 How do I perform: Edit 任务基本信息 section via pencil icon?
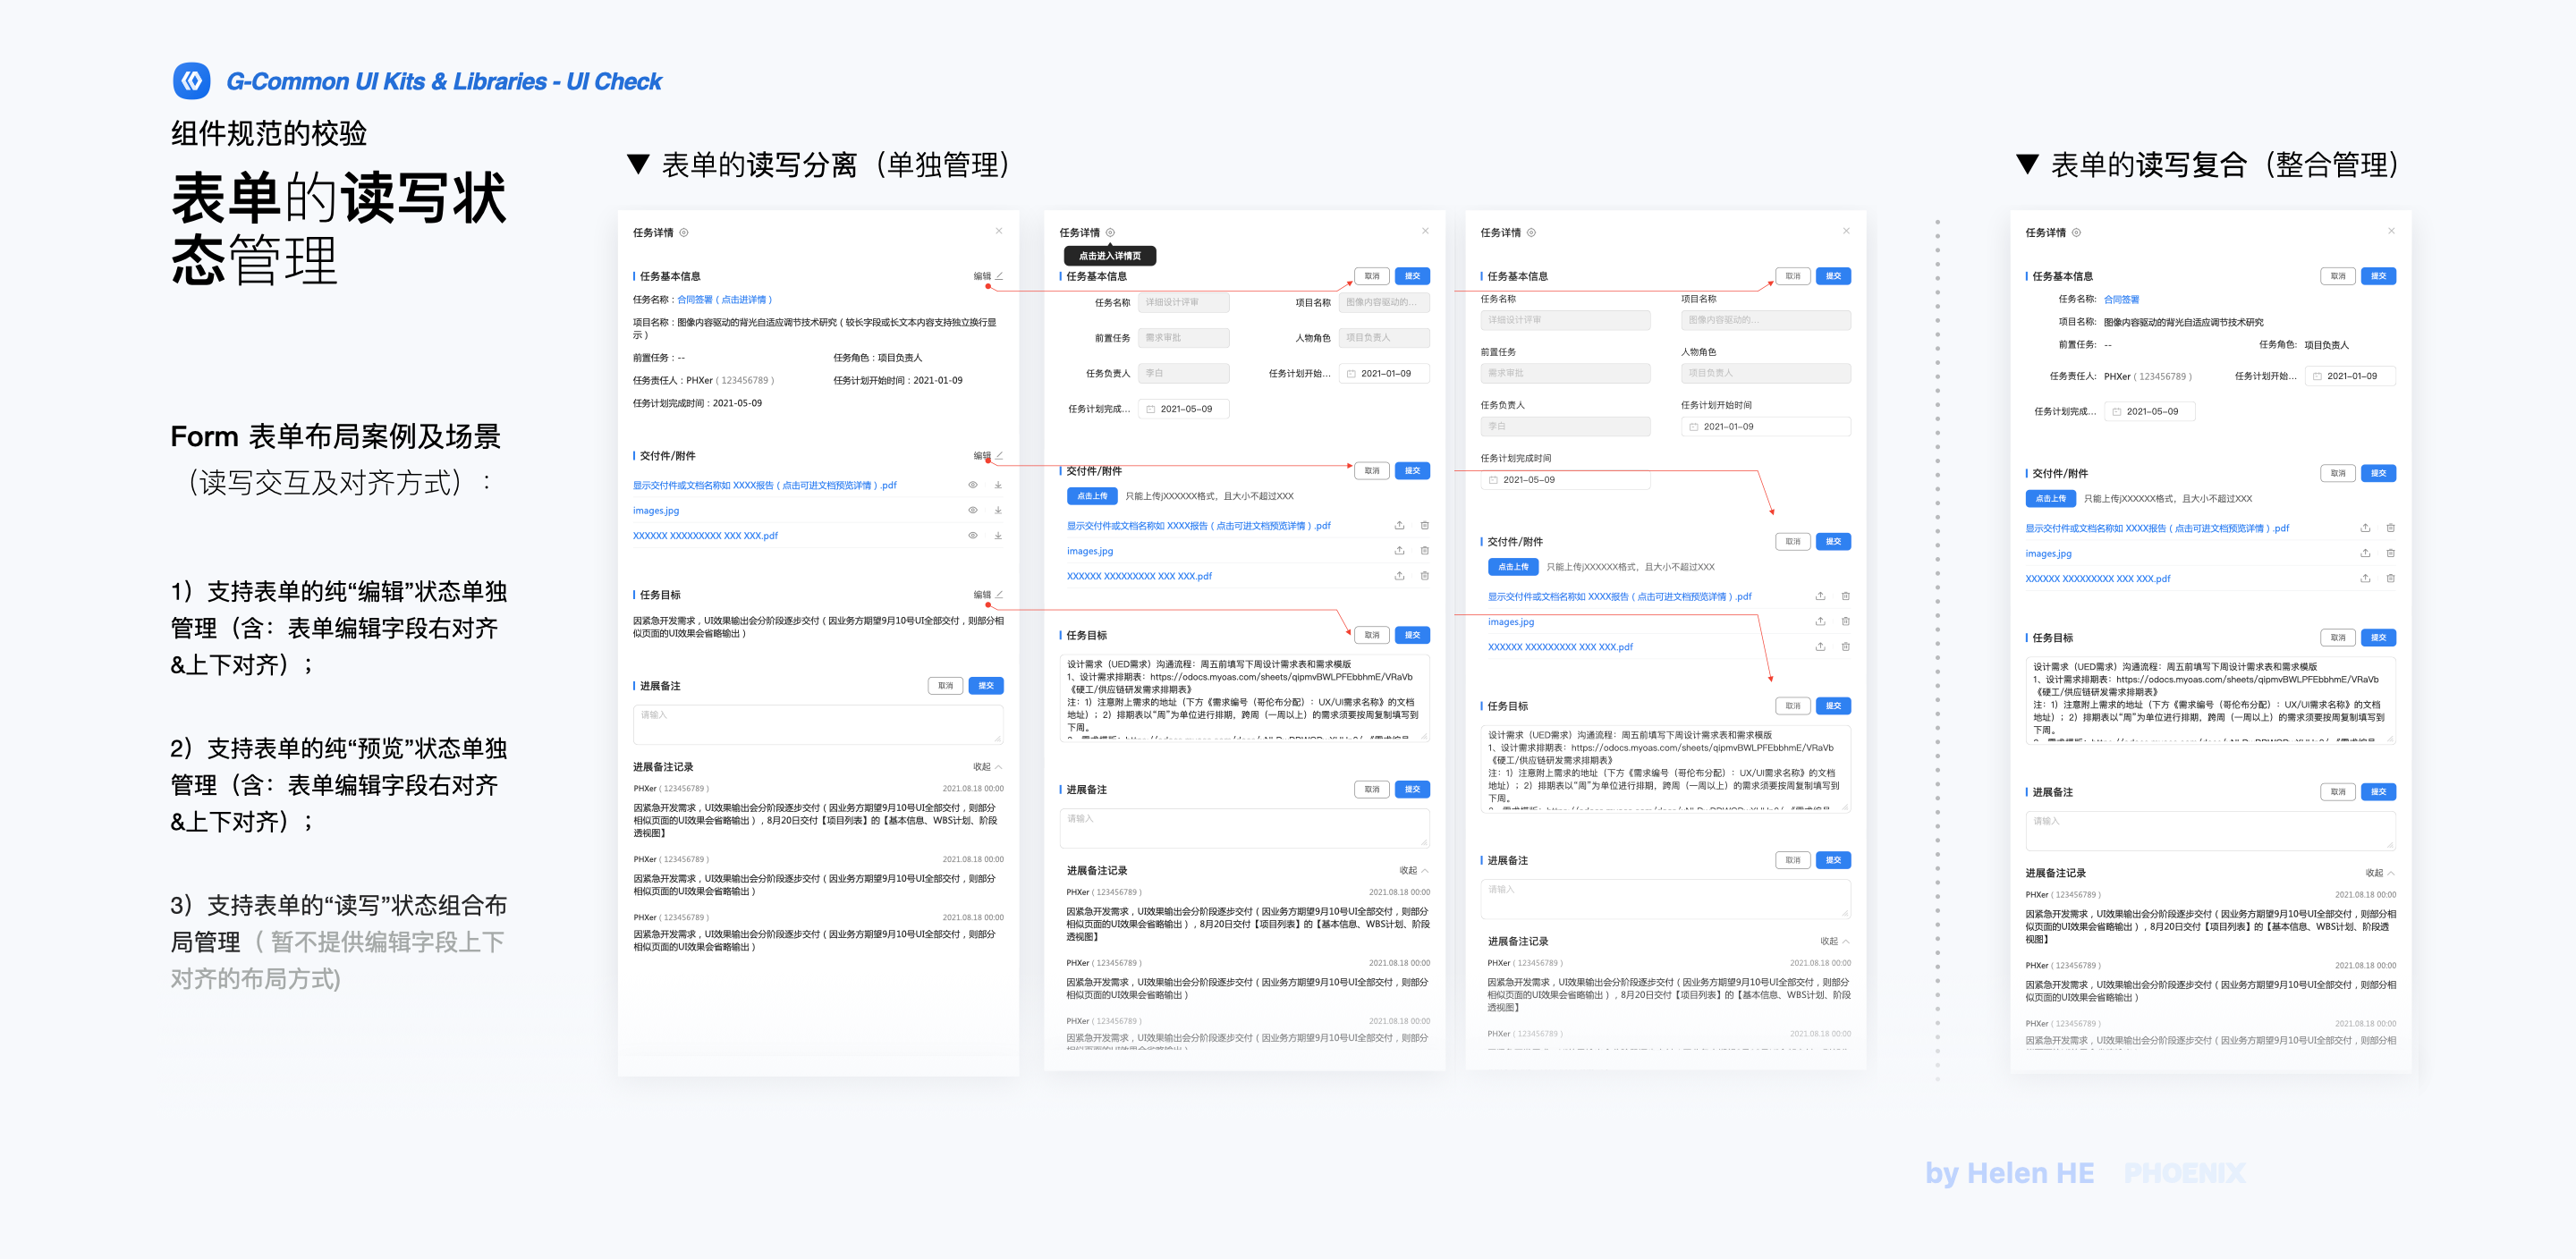coord(998,276)
